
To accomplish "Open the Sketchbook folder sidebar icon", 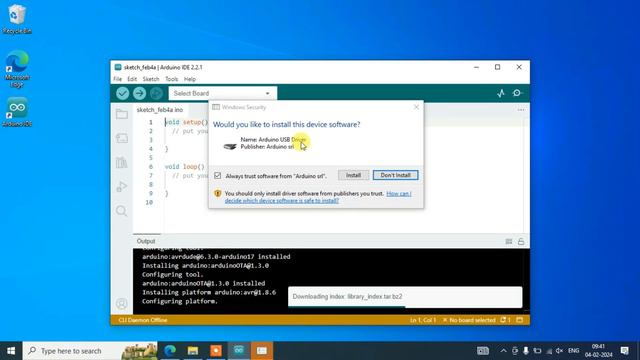I will pyautogui.click(x=122, y=114).
